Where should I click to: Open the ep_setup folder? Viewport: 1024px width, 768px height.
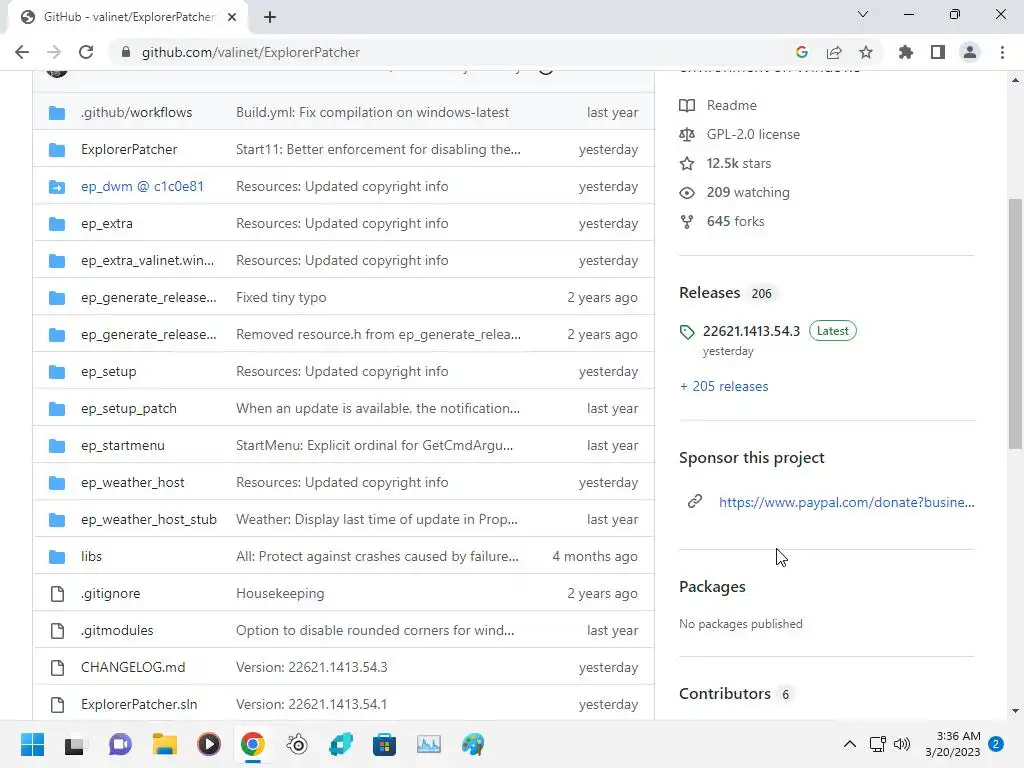(108, 372)
